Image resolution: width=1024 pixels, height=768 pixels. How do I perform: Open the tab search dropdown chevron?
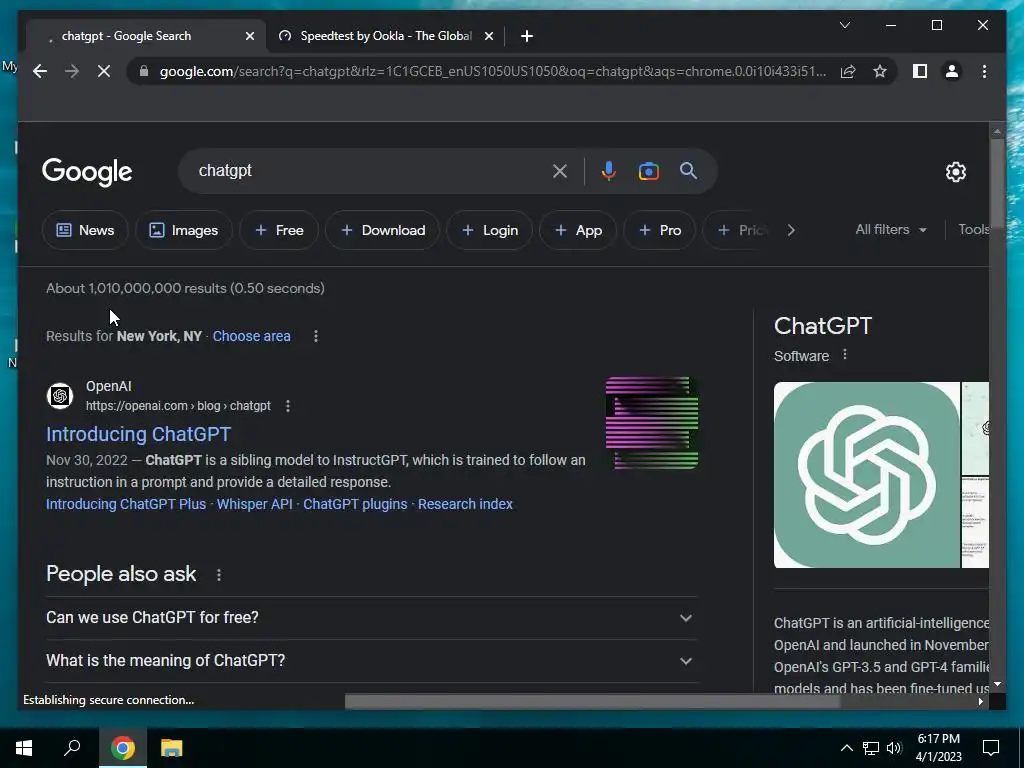[844, 25]
